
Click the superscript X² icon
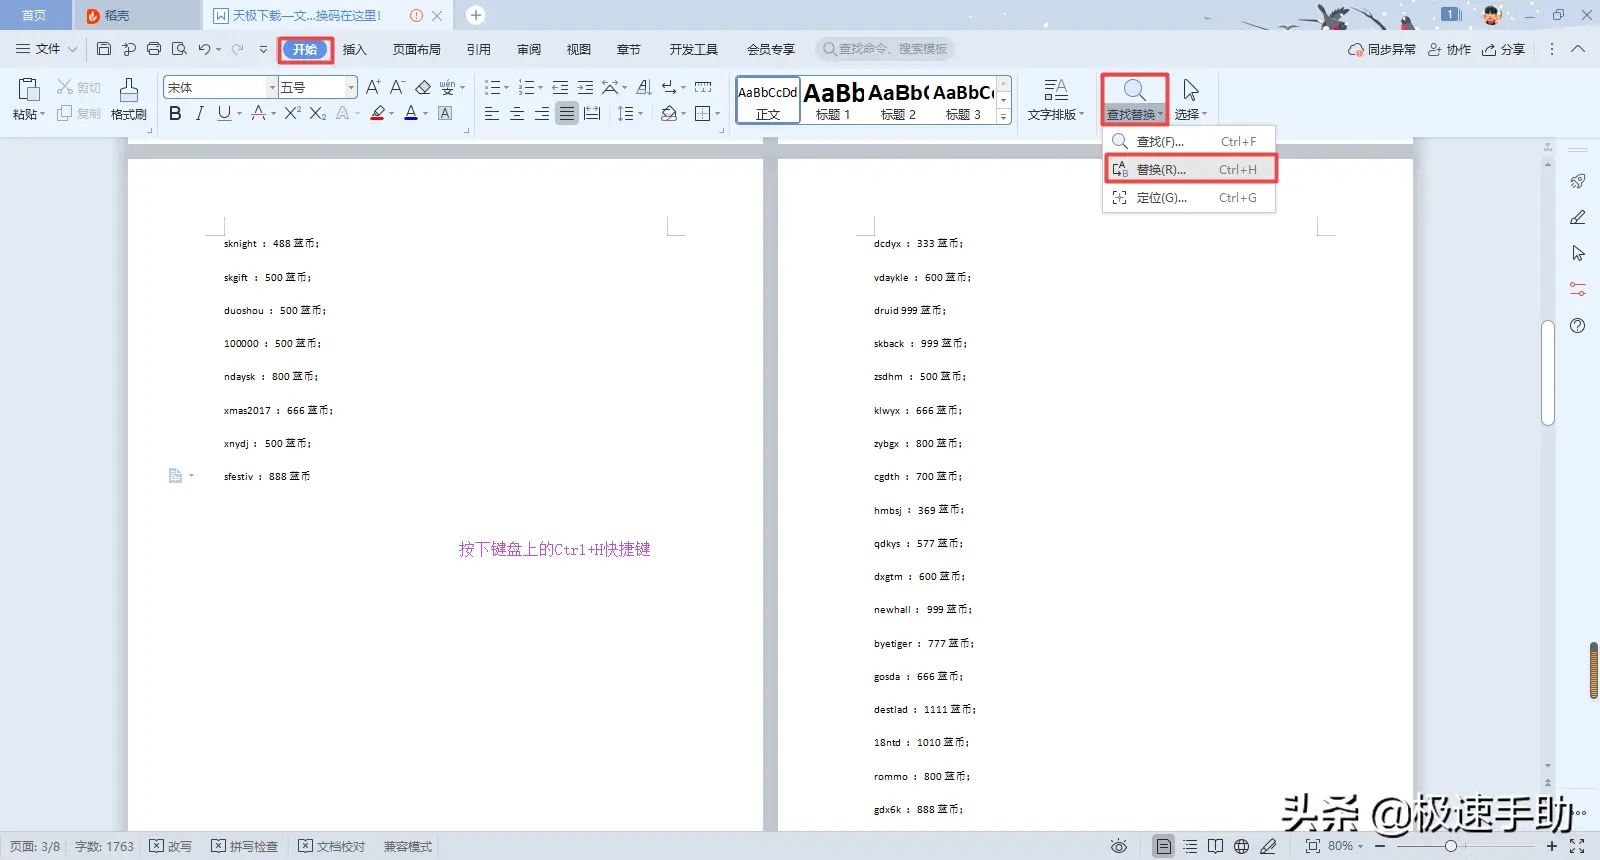coord(292,114)
